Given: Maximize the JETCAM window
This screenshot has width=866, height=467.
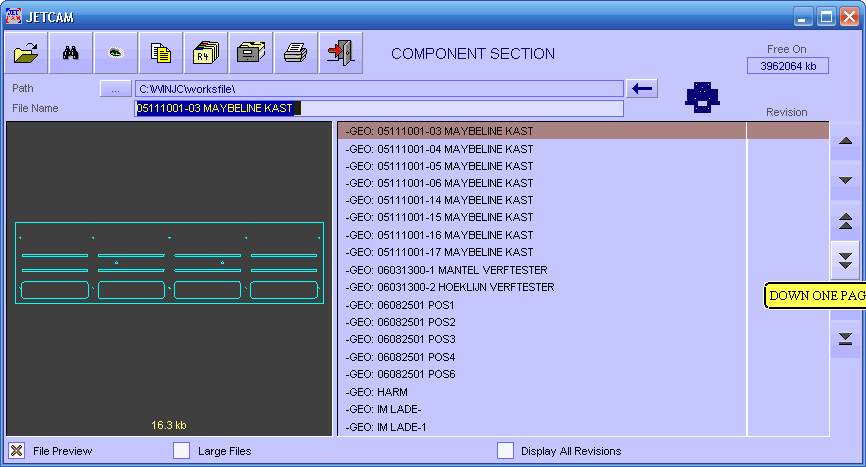Looking at the screenshot, I should (826, 17).
